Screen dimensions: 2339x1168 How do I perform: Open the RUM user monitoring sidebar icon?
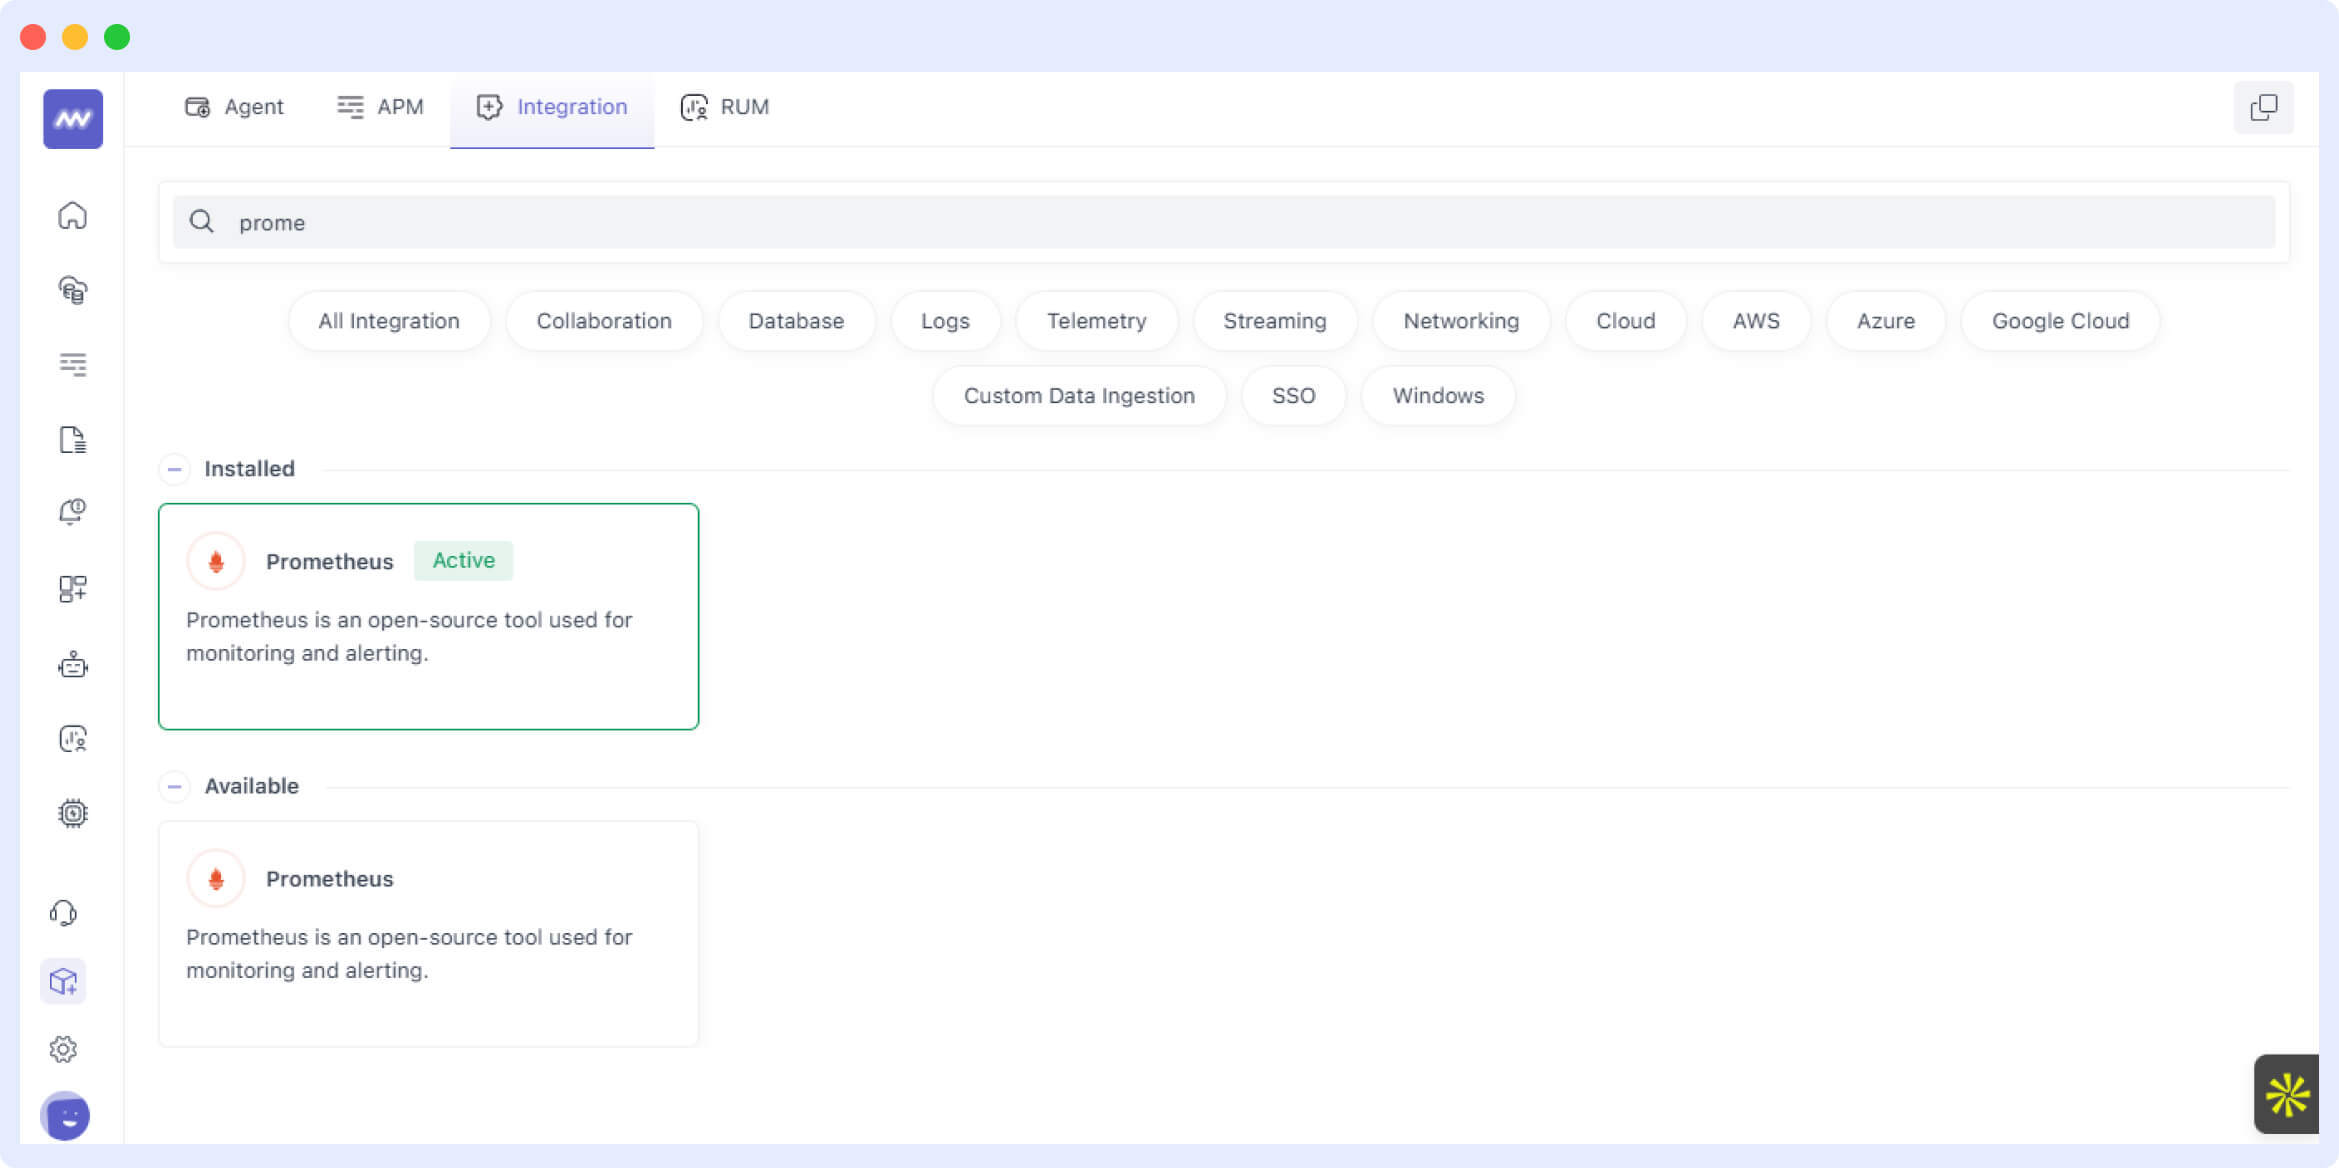click(72, 739)
